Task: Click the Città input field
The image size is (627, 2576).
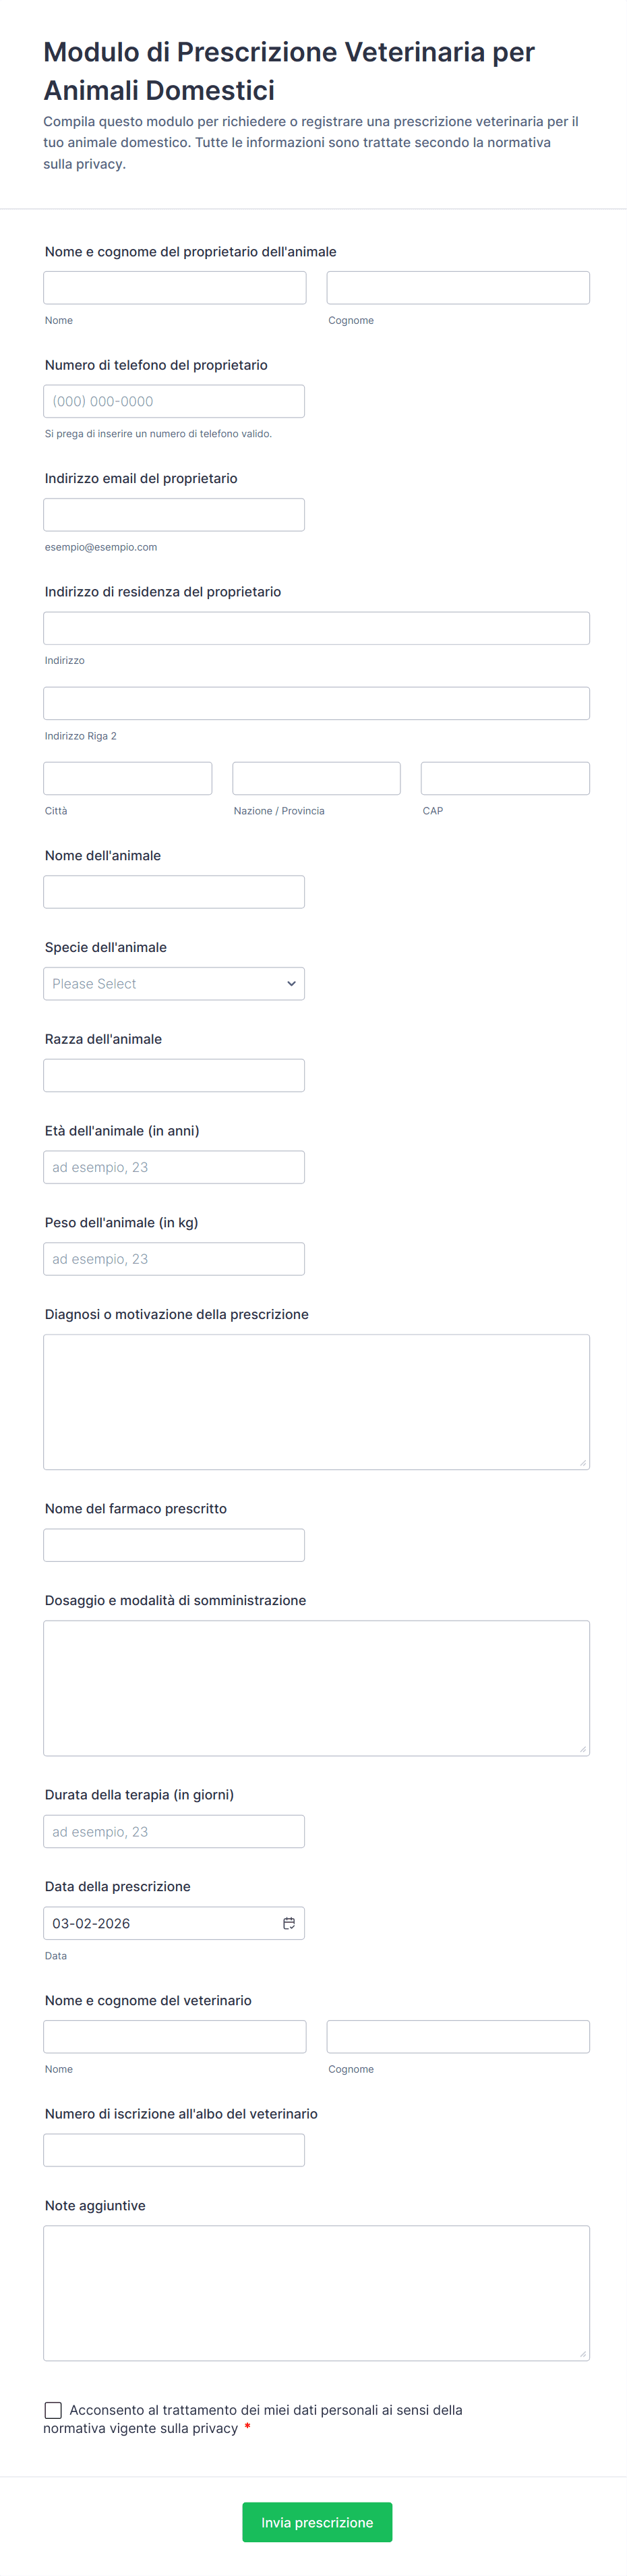Action: coord(128,778)
